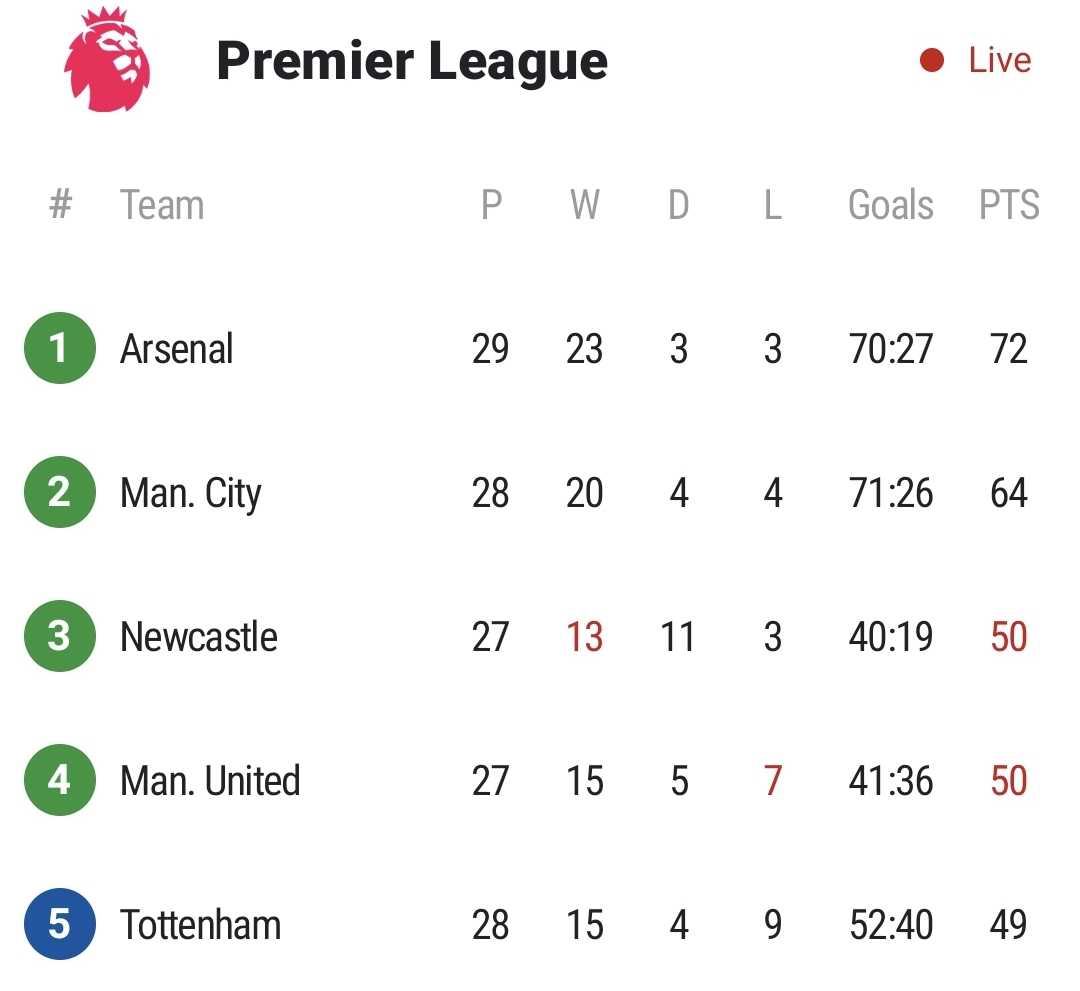Sort by the Goals column header

pos(891,205)
